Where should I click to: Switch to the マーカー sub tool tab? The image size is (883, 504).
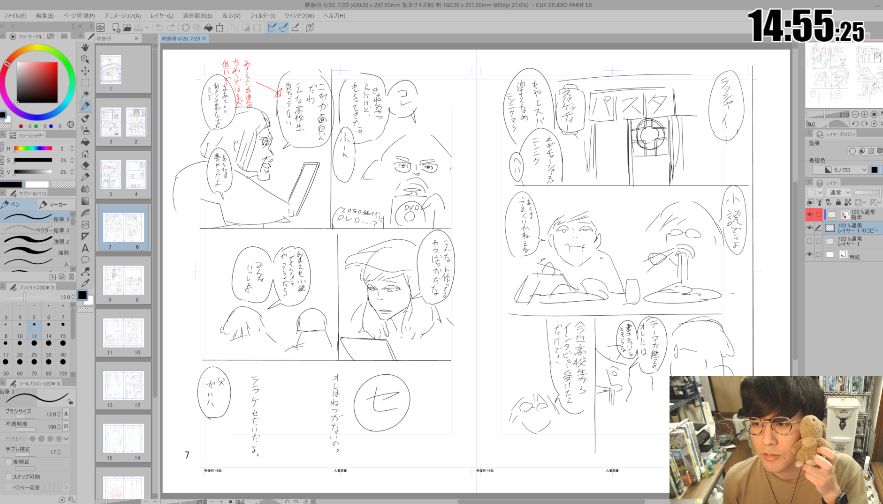coord(54,204)
